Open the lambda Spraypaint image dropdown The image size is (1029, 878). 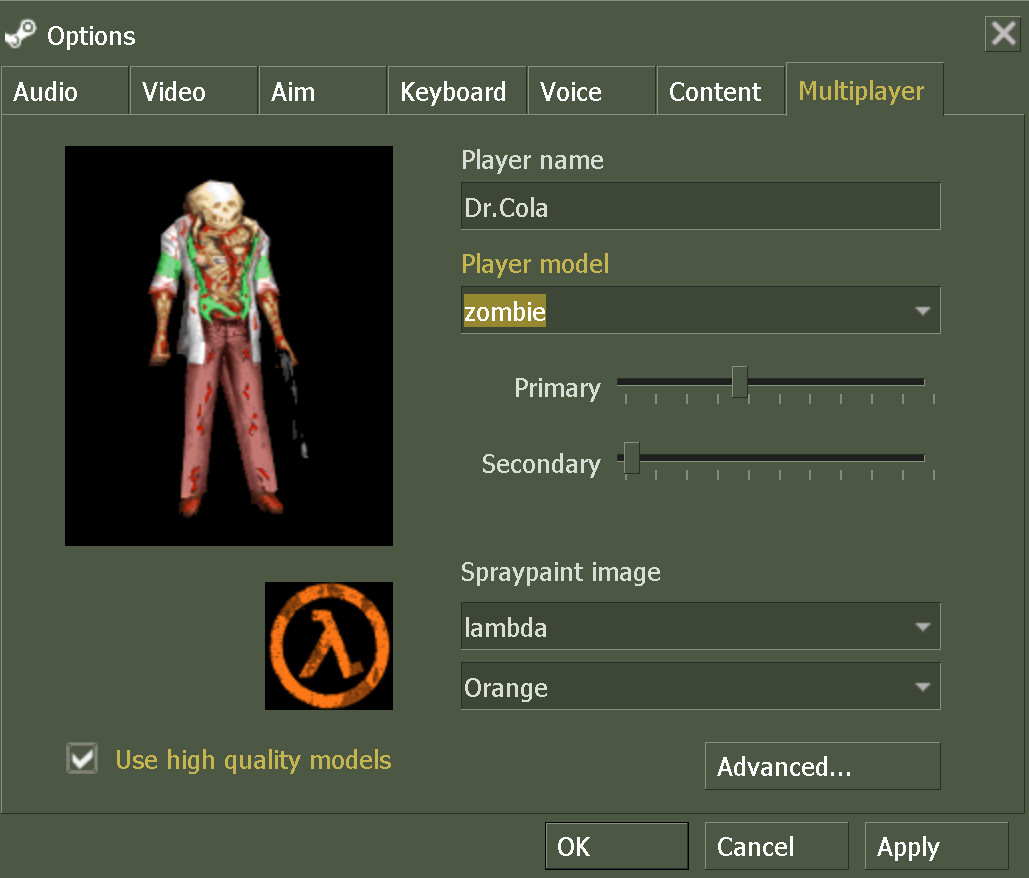pos(700,626)
